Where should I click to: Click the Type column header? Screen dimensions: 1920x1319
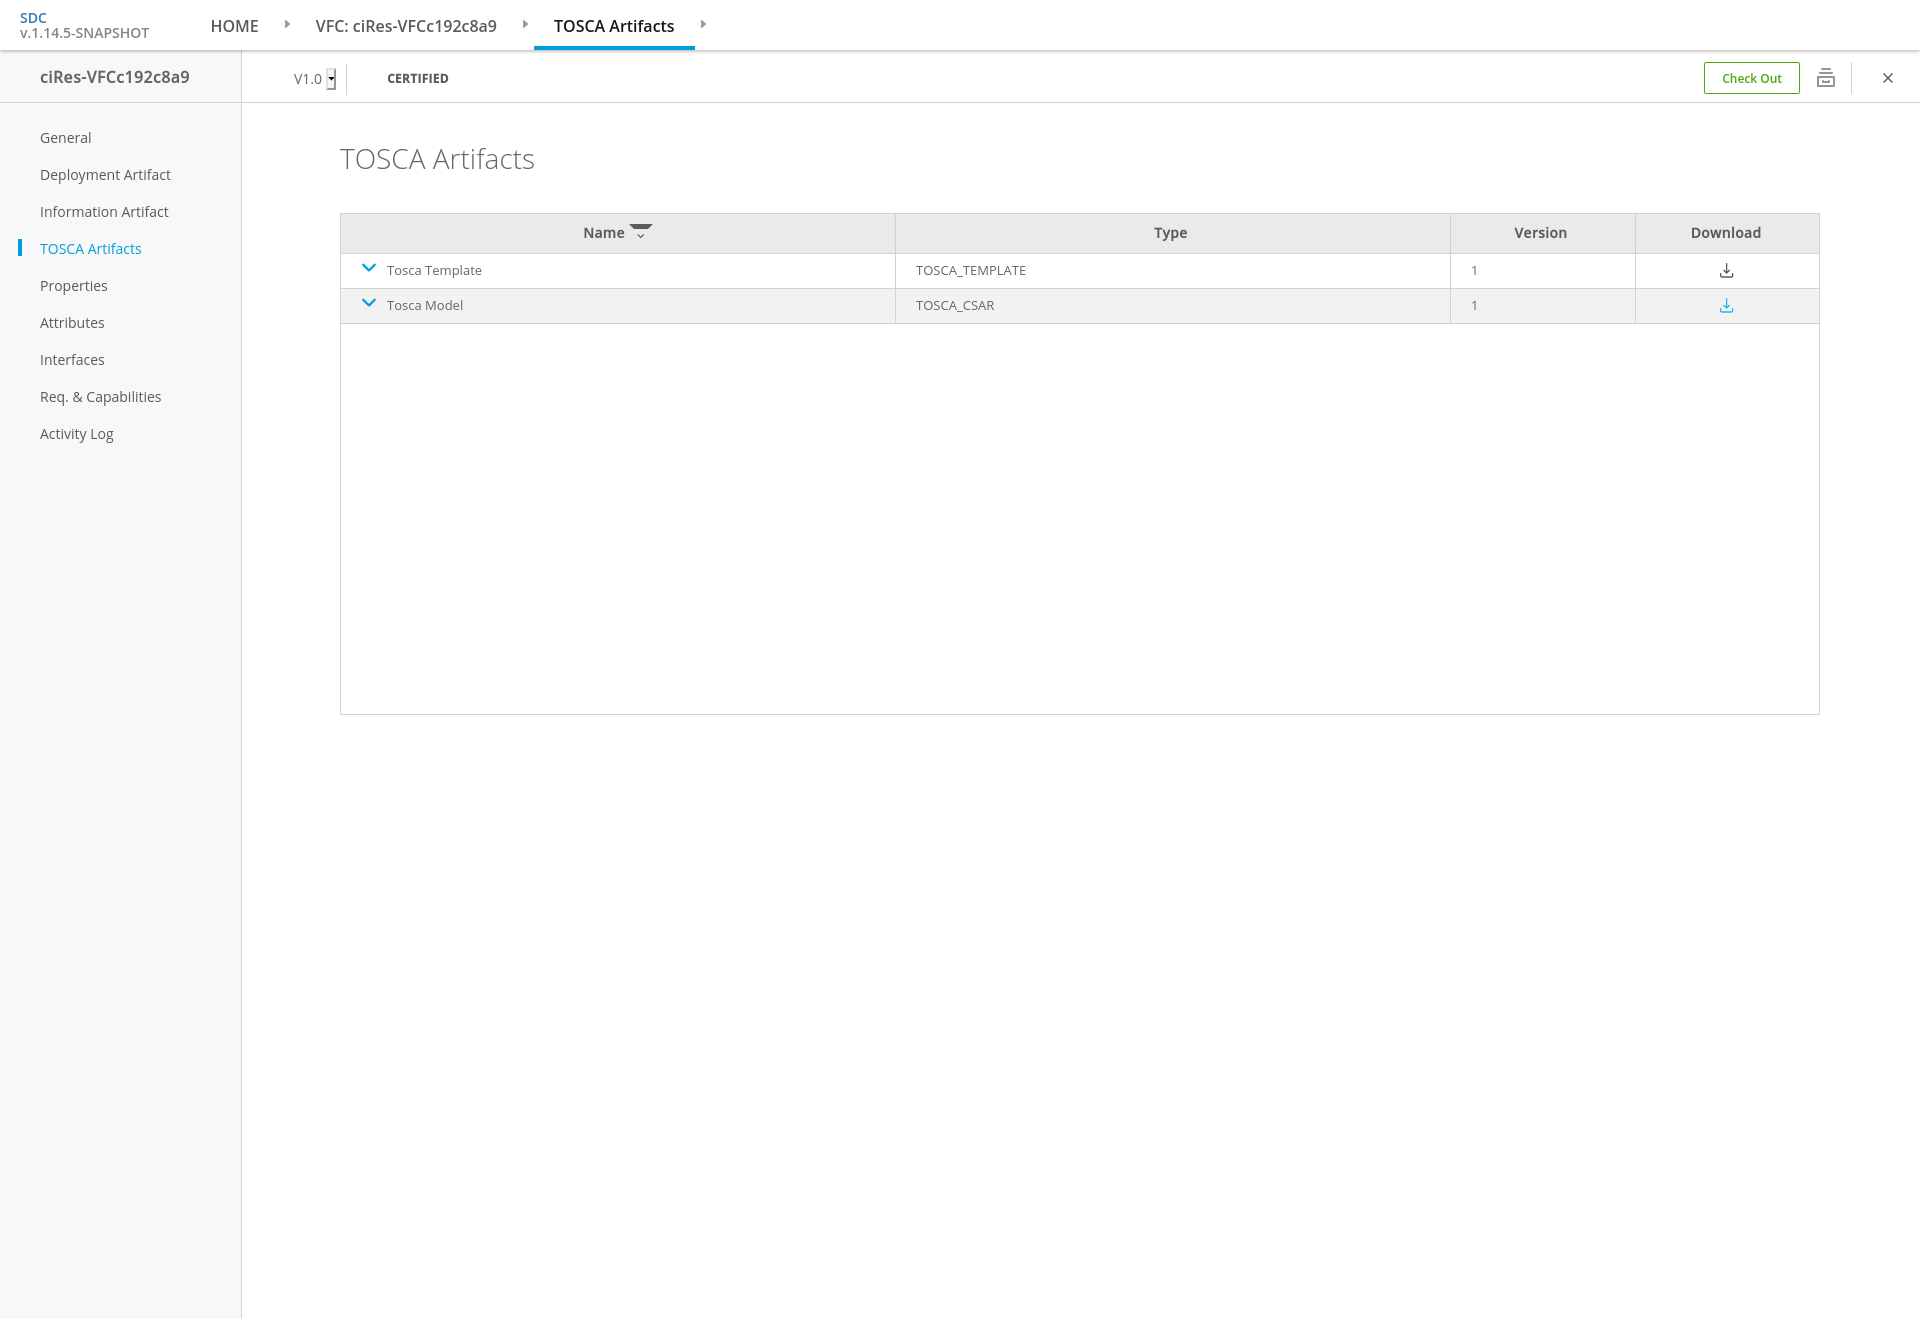pos(1170,233)
